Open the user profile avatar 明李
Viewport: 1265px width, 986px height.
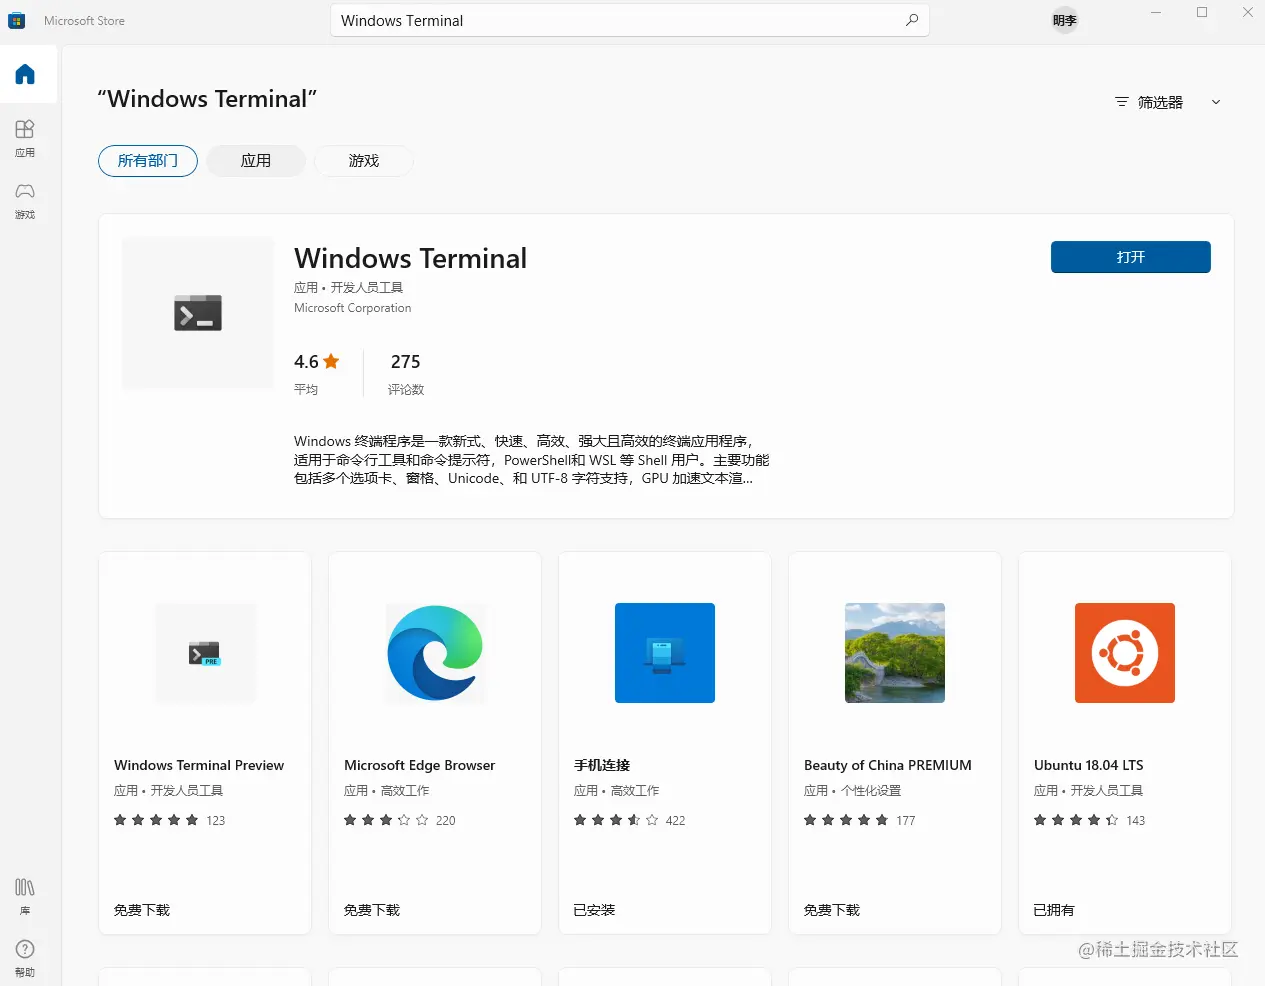coord(1065,20)
